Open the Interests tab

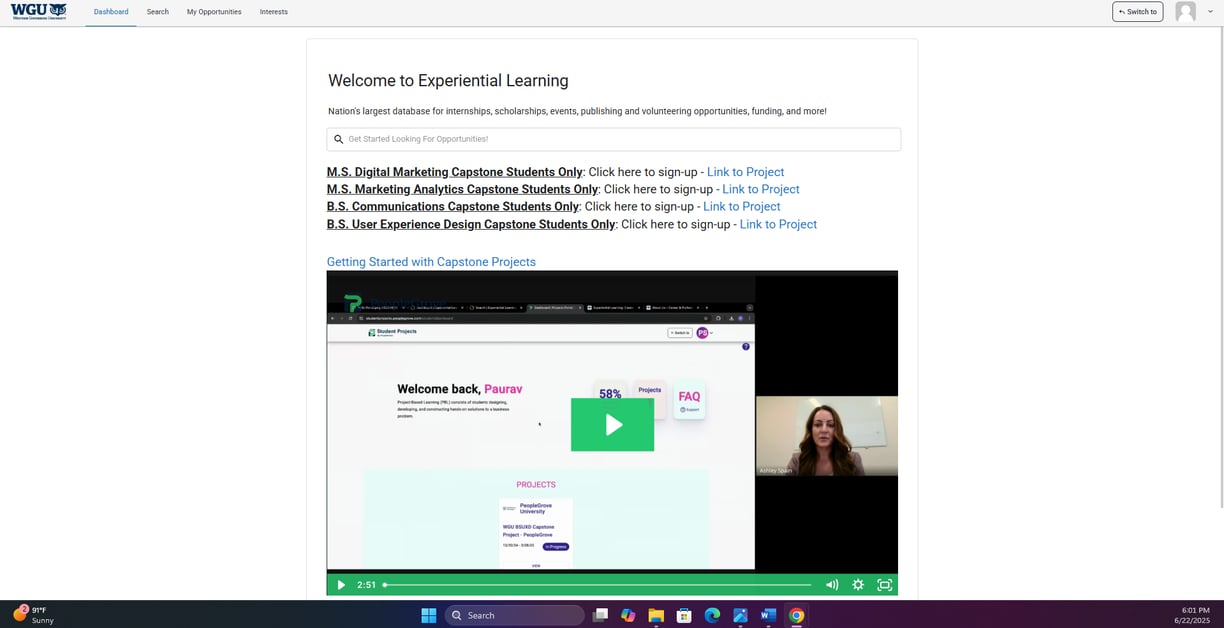click(273, 12)
